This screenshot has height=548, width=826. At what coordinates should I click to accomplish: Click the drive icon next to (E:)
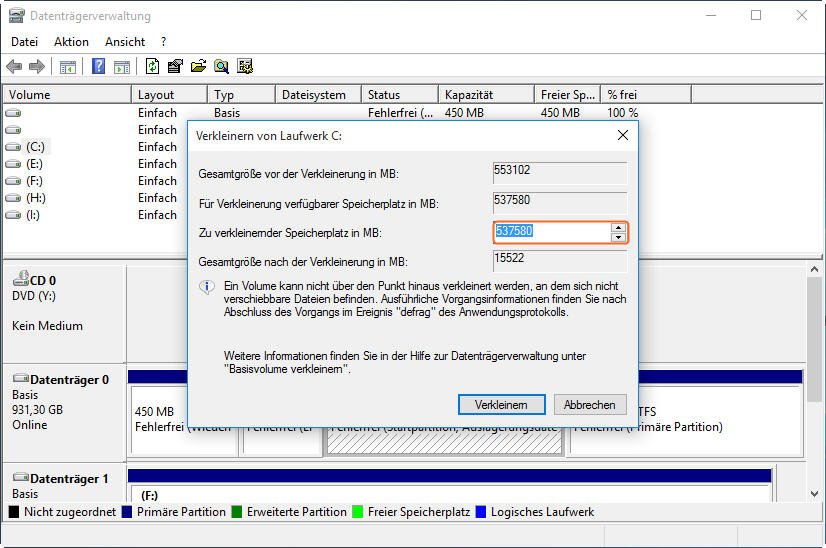point(13,164)
